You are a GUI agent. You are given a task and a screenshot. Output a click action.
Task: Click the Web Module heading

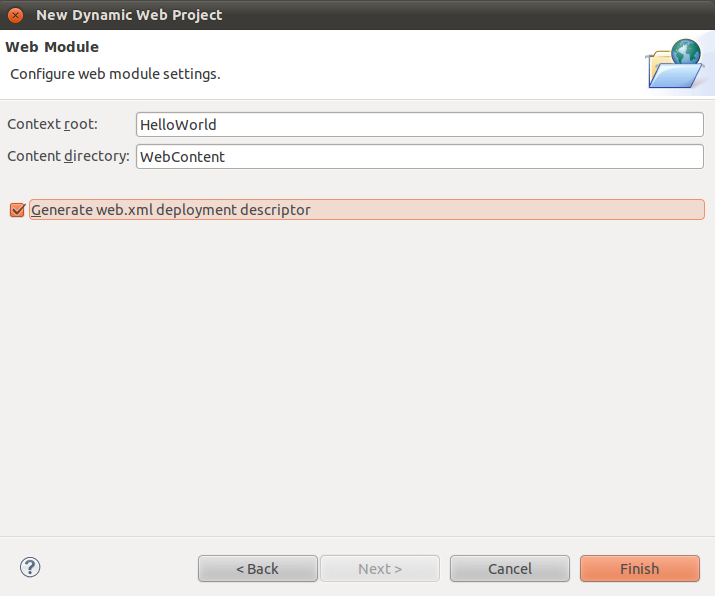click(x=52, y=47)
